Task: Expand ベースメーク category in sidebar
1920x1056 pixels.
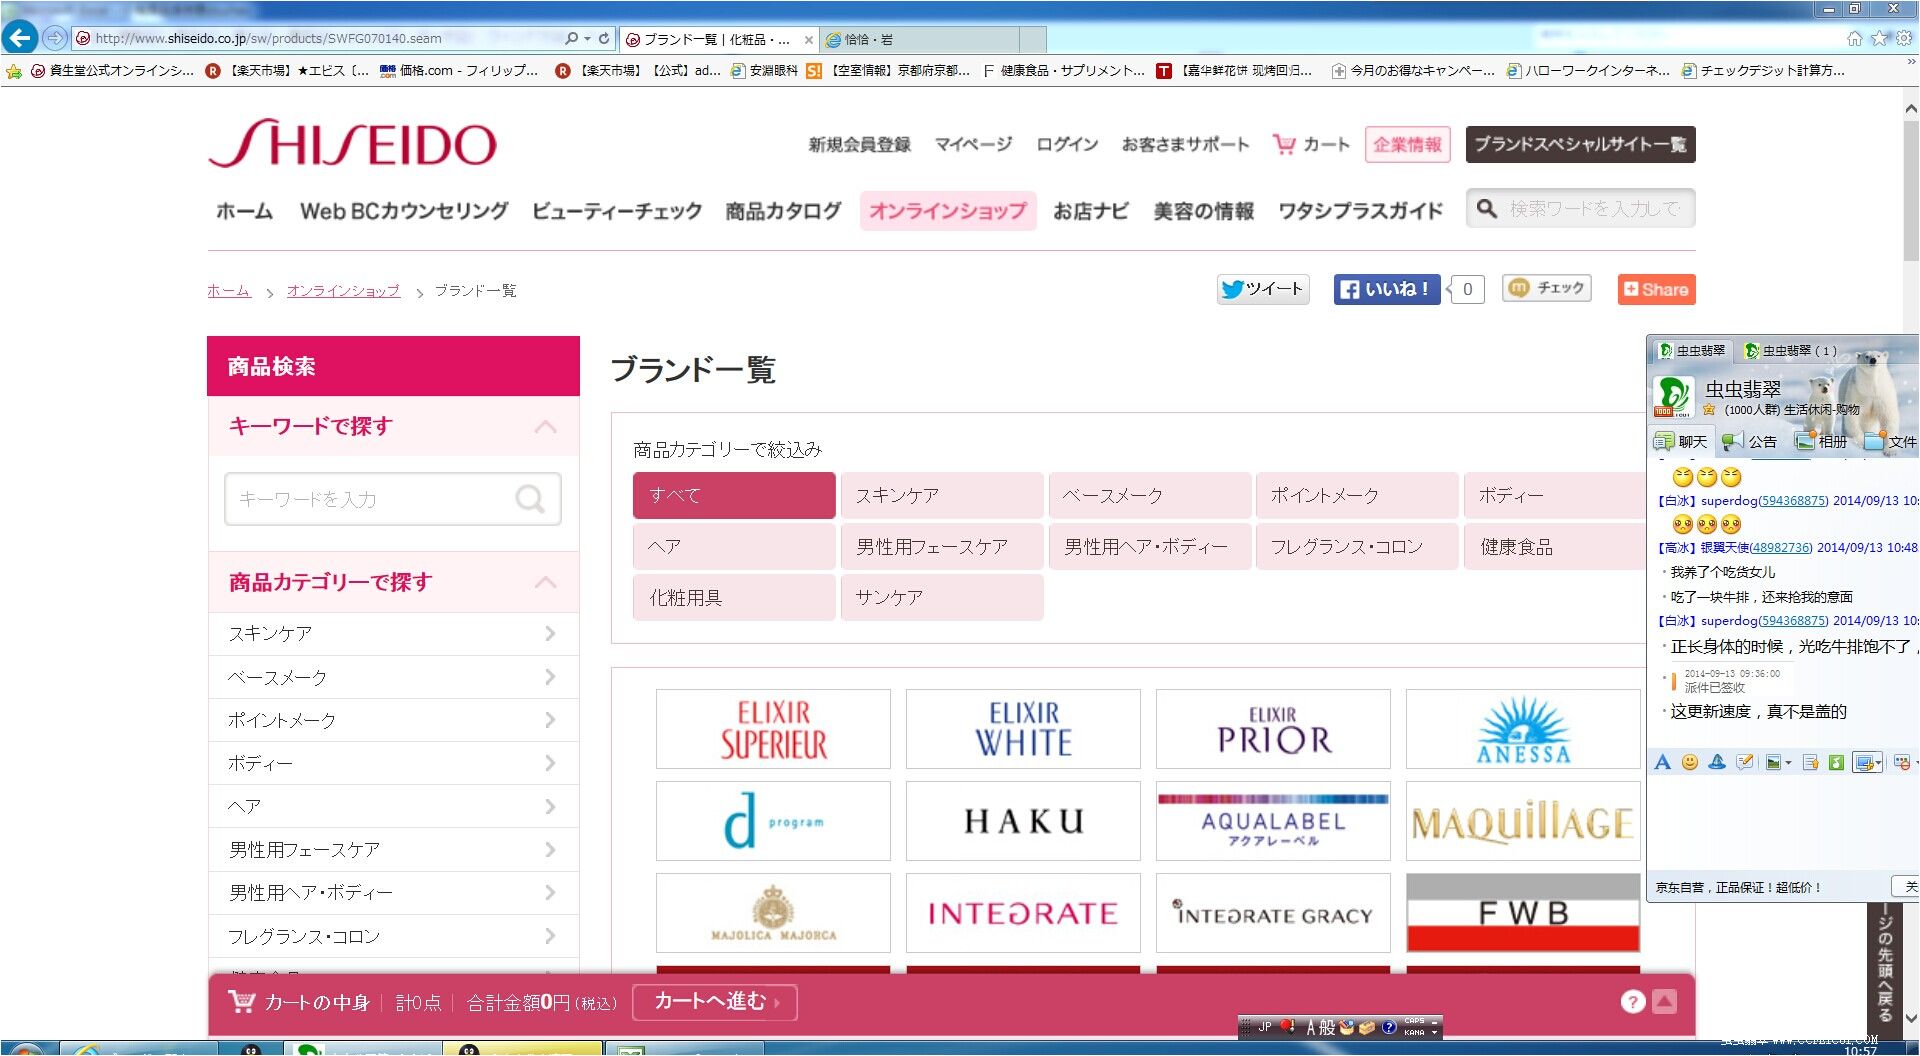Action: click(x=393, y=677)
